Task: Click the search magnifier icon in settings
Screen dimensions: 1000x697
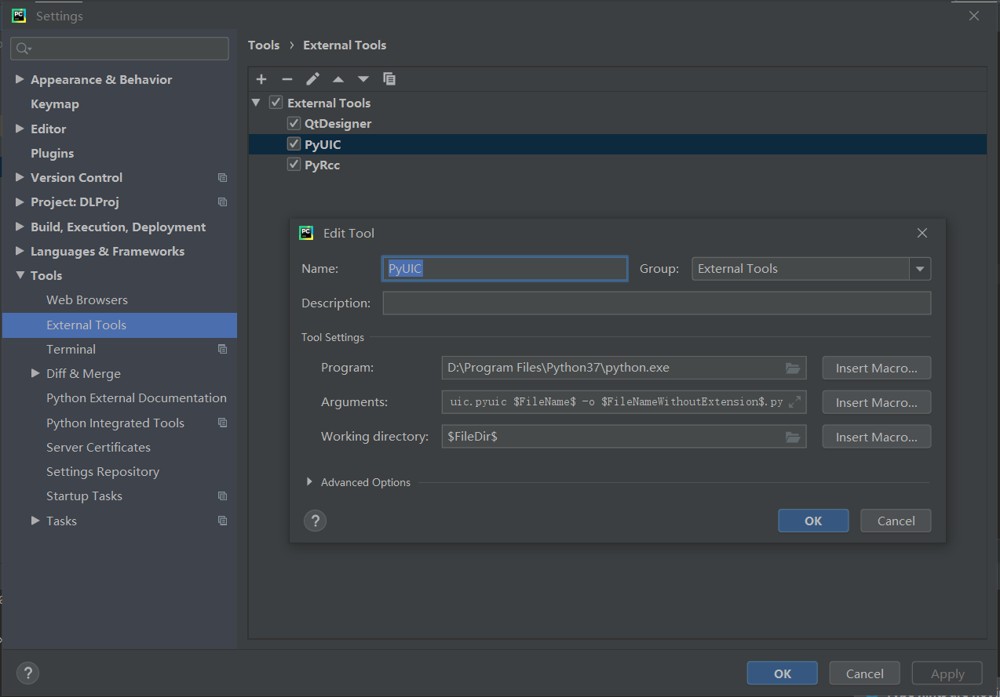Action: point(24,48)
